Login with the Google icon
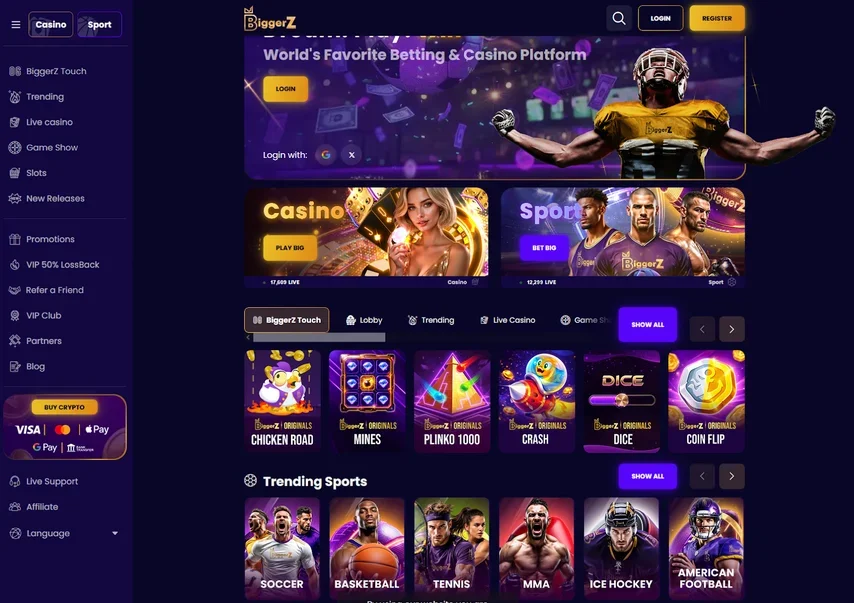Screen dimensions: 854x603 coord(326,155)
